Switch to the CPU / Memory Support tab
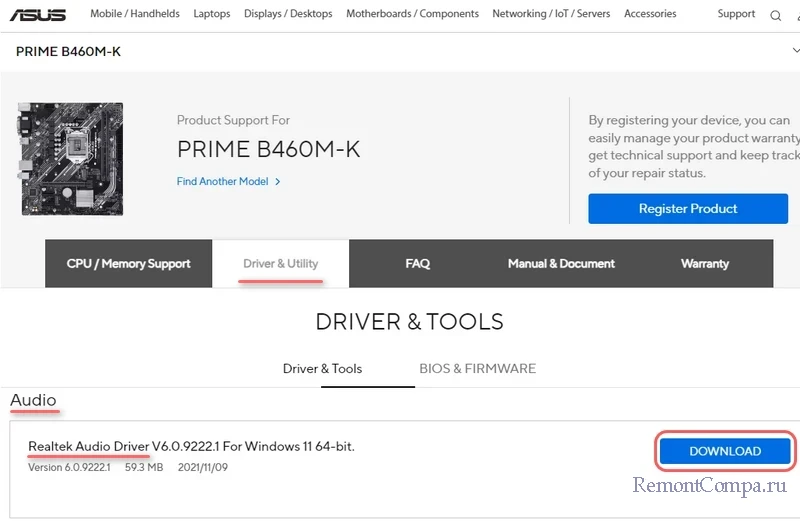This screenshot has width=800, height=521. [128, 264]
